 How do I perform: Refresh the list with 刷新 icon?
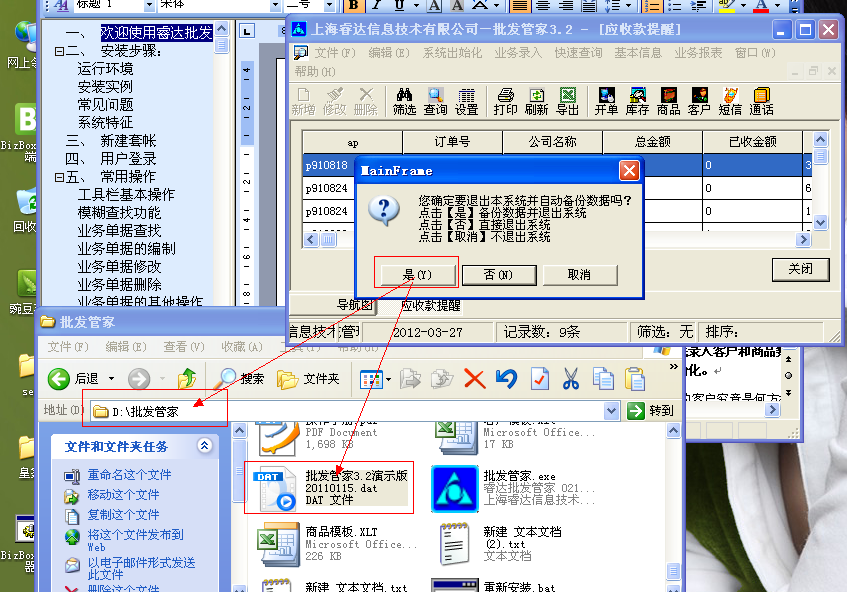pos(536,96)
